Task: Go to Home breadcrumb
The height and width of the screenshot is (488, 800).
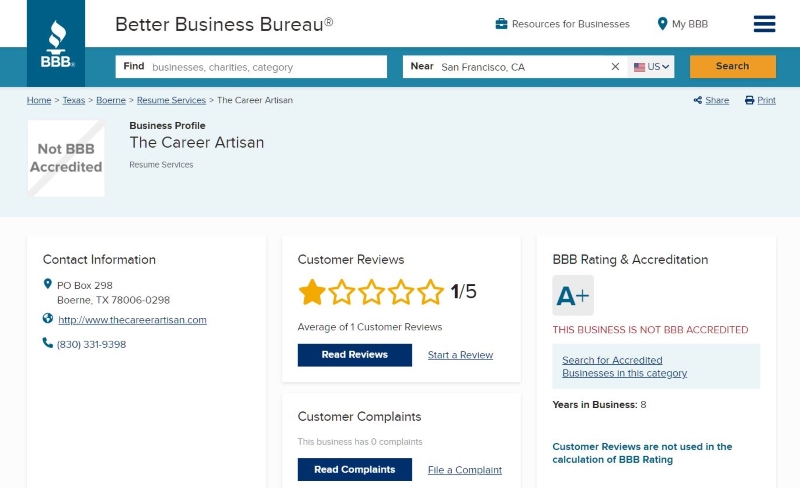Action: 39,100
